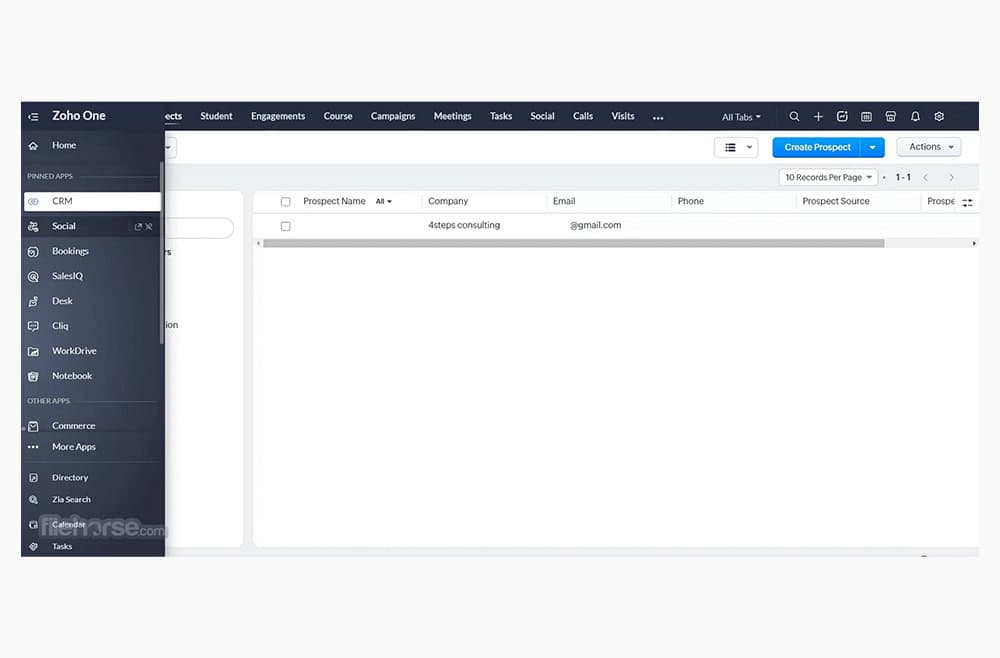The height and width of the screenshot is (658, 1000).
Task: Open Tasks at the sidebar bottom
Action: point(62,546)
